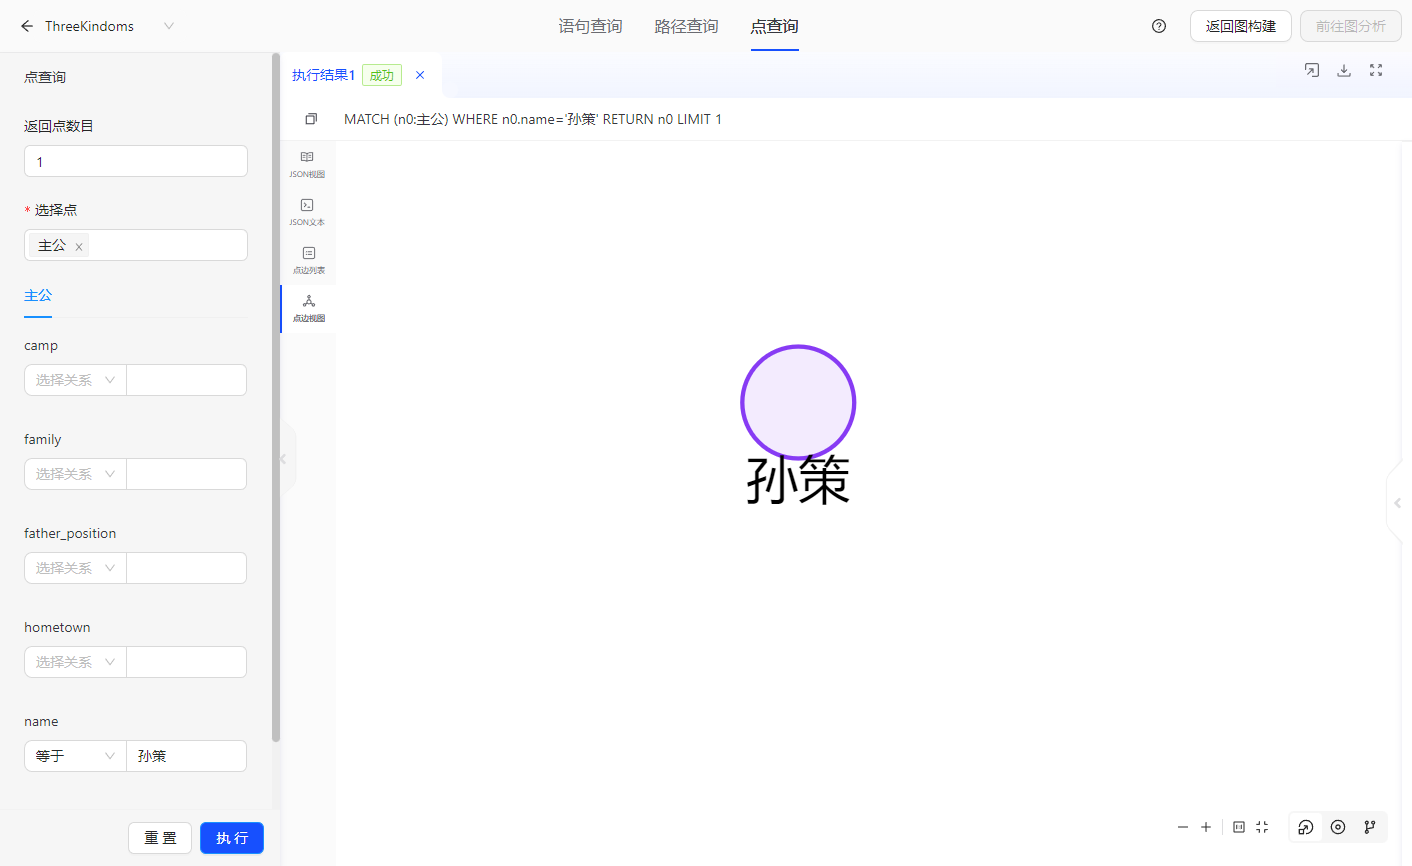The image size is (1412, 866).
Task: Reset graph to actual size
Action: (x=1239, y=827)
